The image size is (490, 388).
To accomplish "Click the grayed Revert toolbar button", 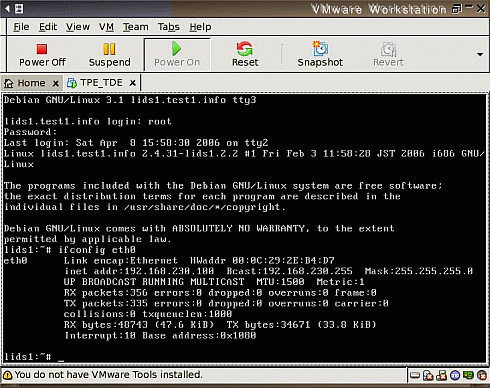I will 388,55.
